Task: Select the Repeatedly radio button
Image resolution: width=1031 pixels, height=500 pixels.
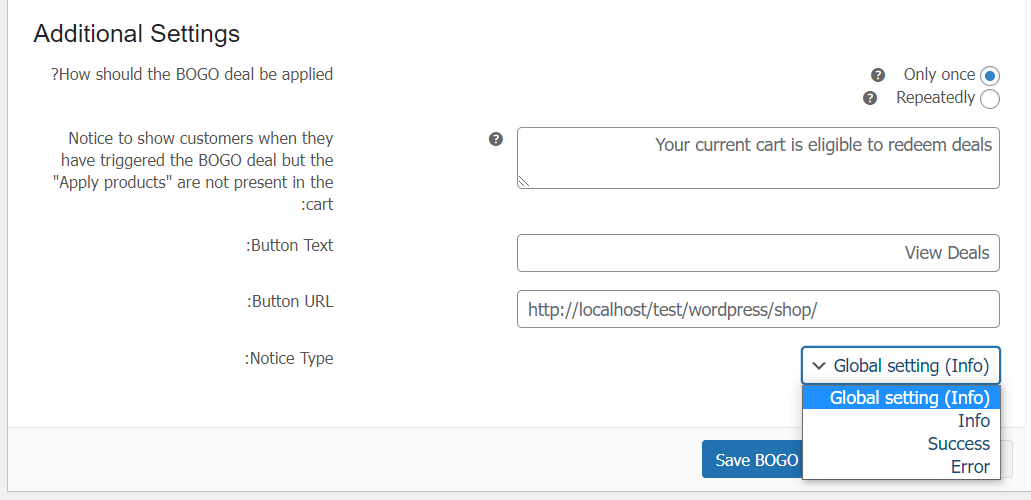Action: tap(990, 99)
